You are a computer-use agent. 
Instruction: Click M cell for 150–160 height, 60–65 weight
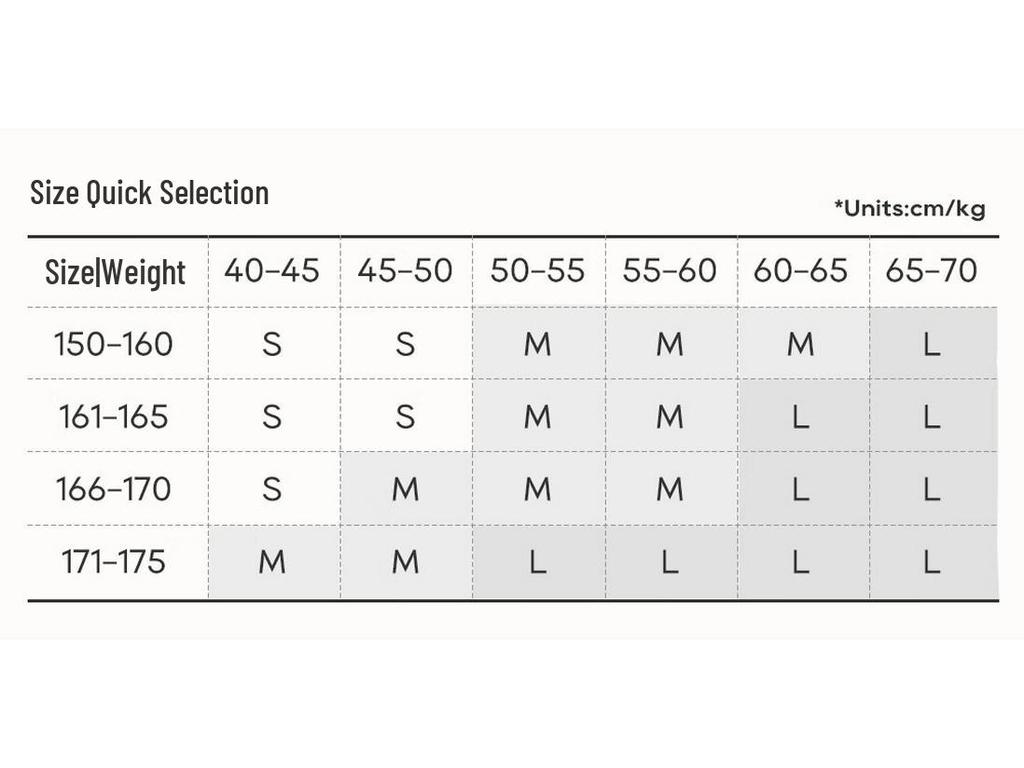[801, 344]
